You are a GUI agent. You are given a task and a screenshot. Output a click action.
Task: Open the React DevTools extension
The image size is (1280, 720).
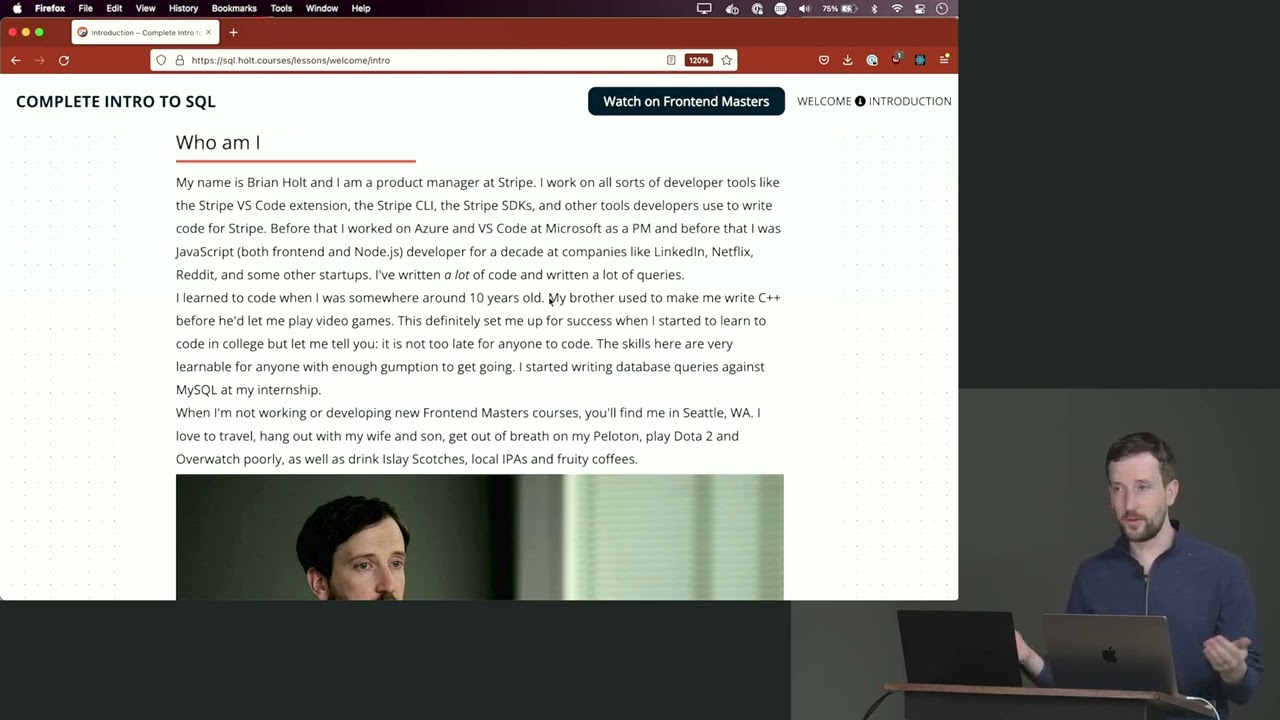(x=920, y=60)
